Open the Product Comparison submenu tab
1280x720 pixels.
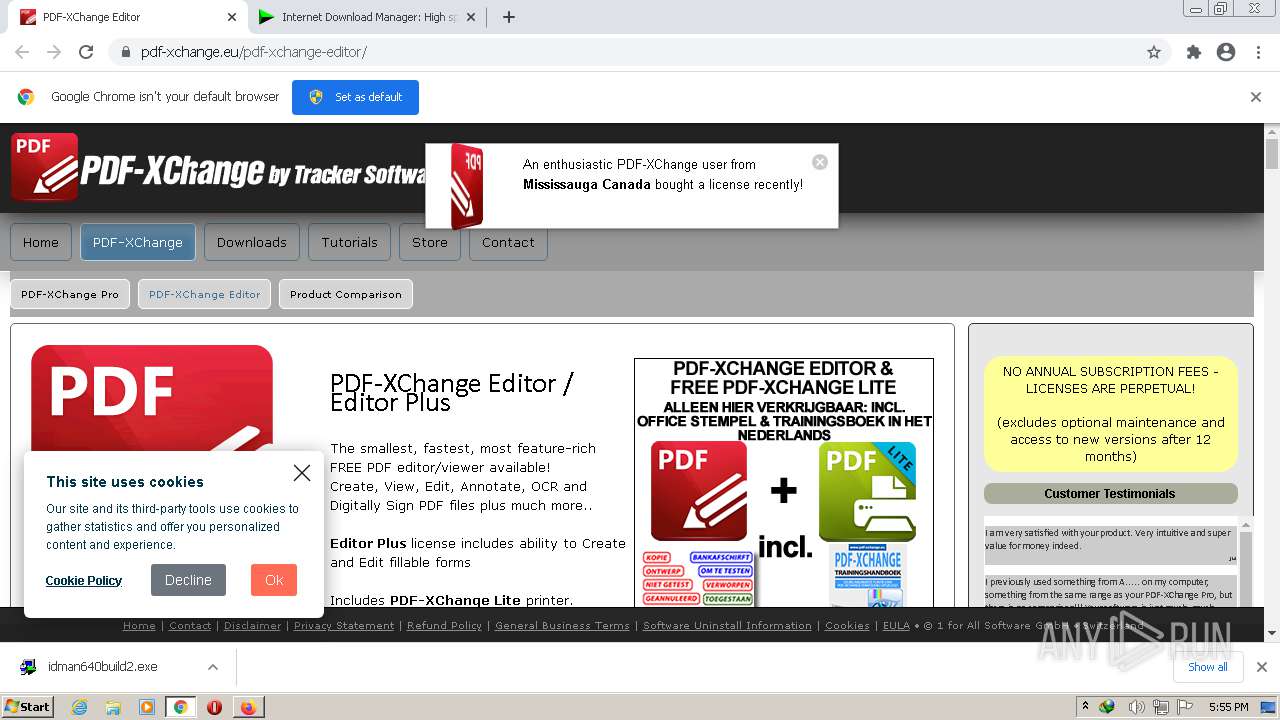coord(346,294)
